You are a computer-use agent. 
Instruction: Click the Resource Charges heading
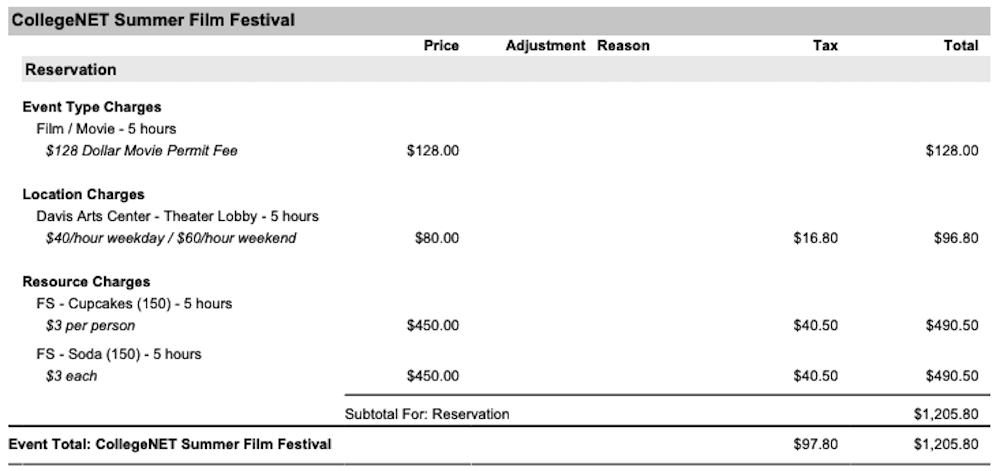coord(86,282)
